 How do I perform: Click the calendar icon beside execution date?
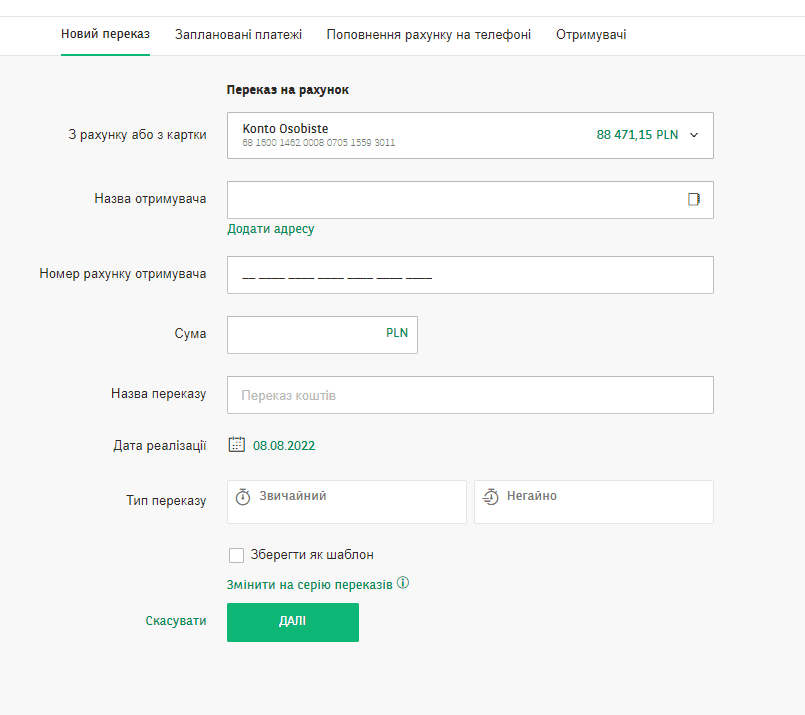pos(237,445)
